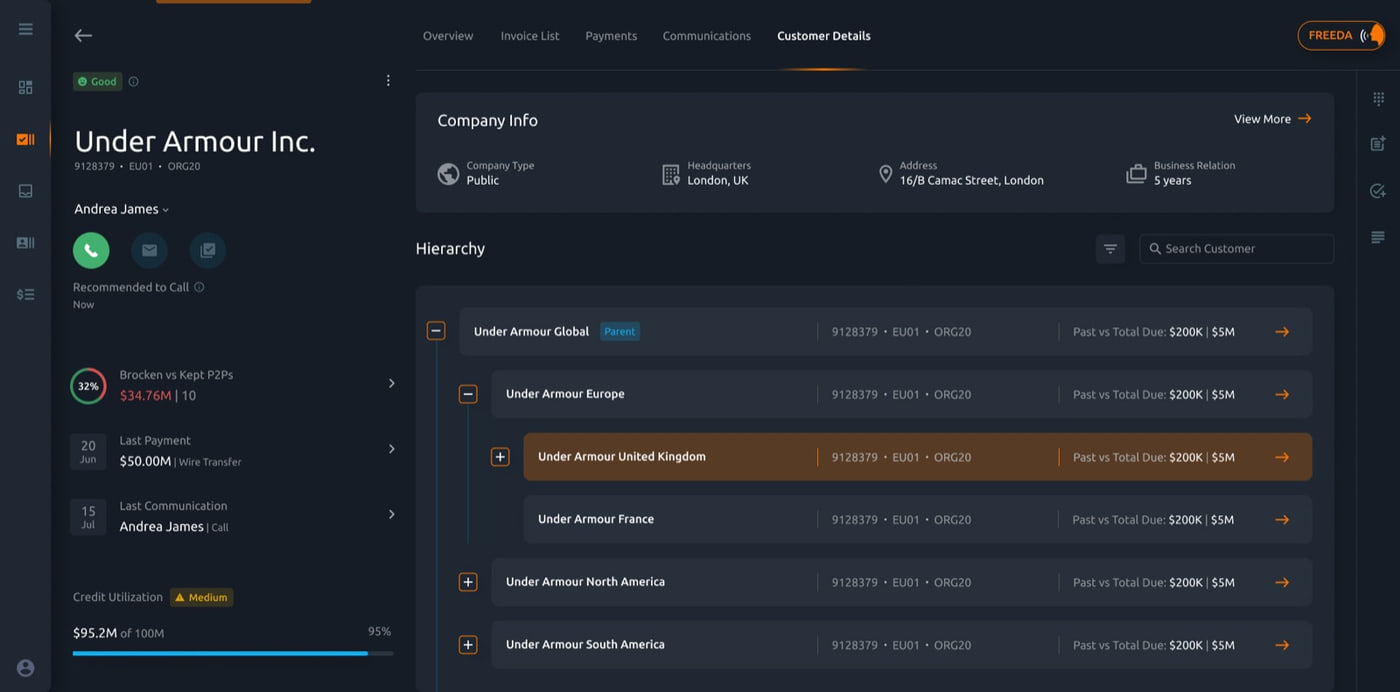Select the Under Armour France row
Screen dimensions: 1400x692
click(x=918, y=520)
